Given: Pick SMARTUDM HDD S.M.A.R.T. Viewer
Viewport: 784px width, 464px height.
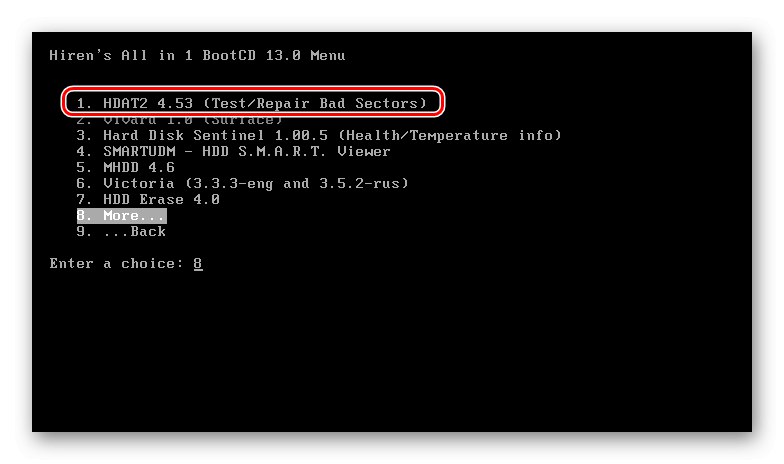Looking at the screenshot, I should (x=233, y=151).
